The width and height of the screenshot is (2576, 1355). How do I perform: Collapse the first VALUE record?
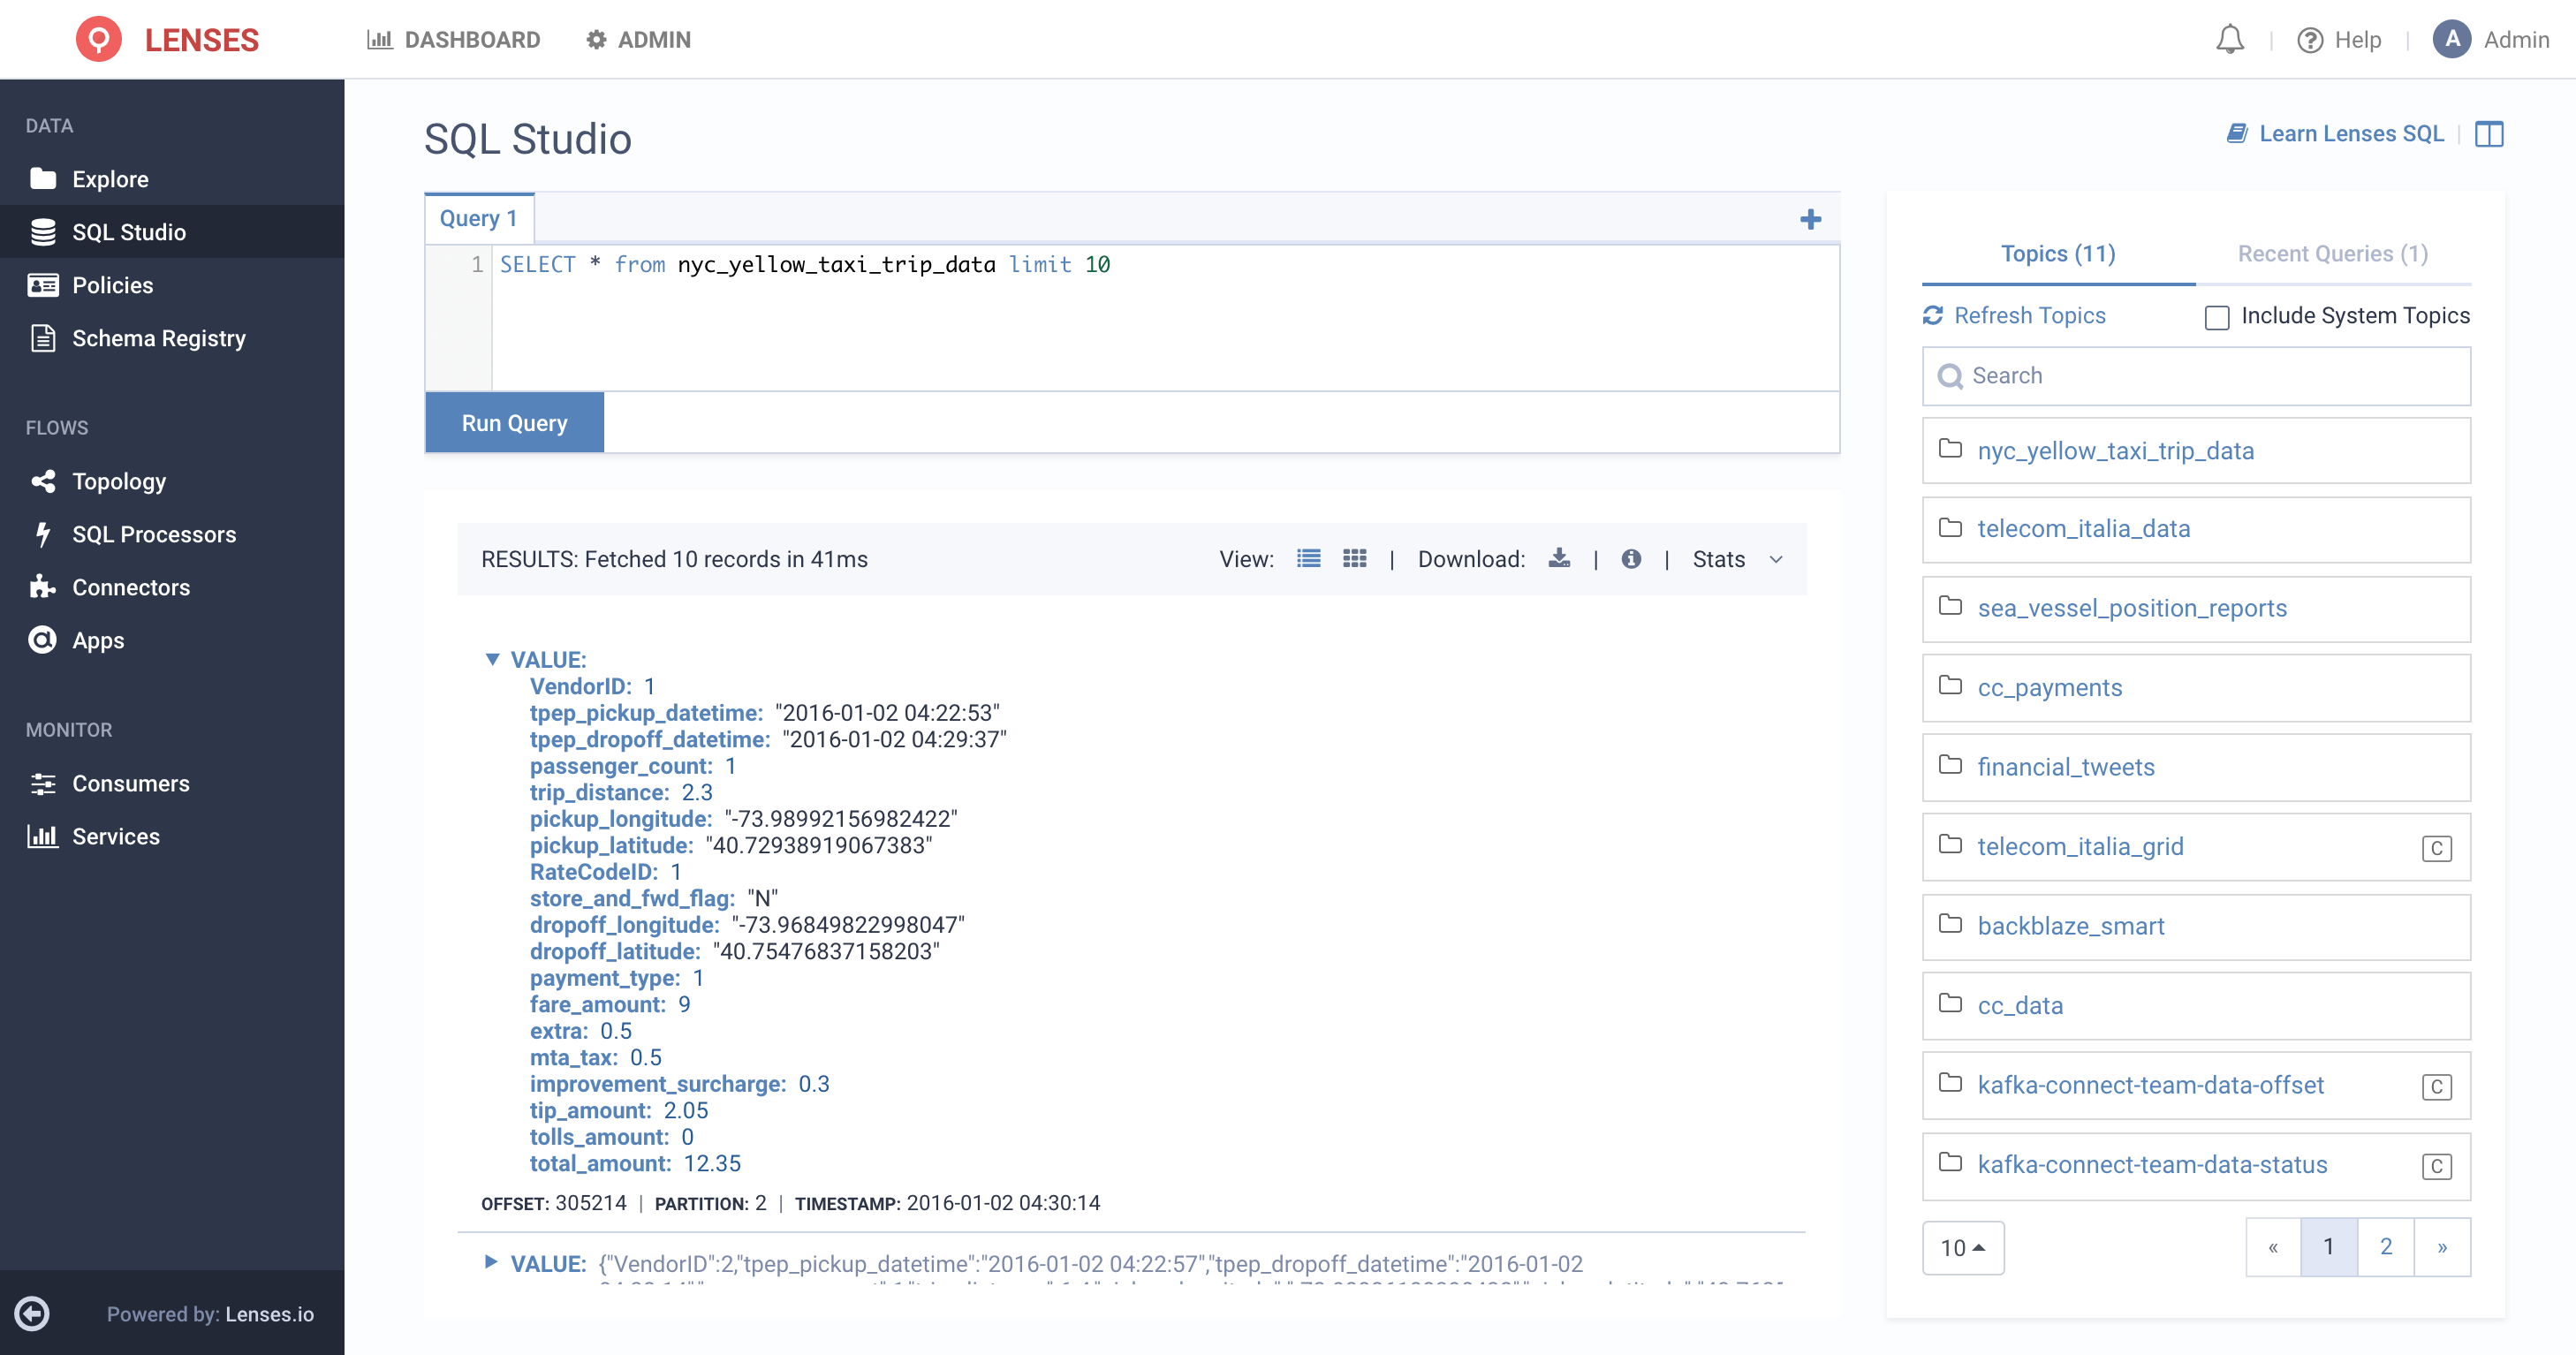pyautogui.click(x=492, y=659)
